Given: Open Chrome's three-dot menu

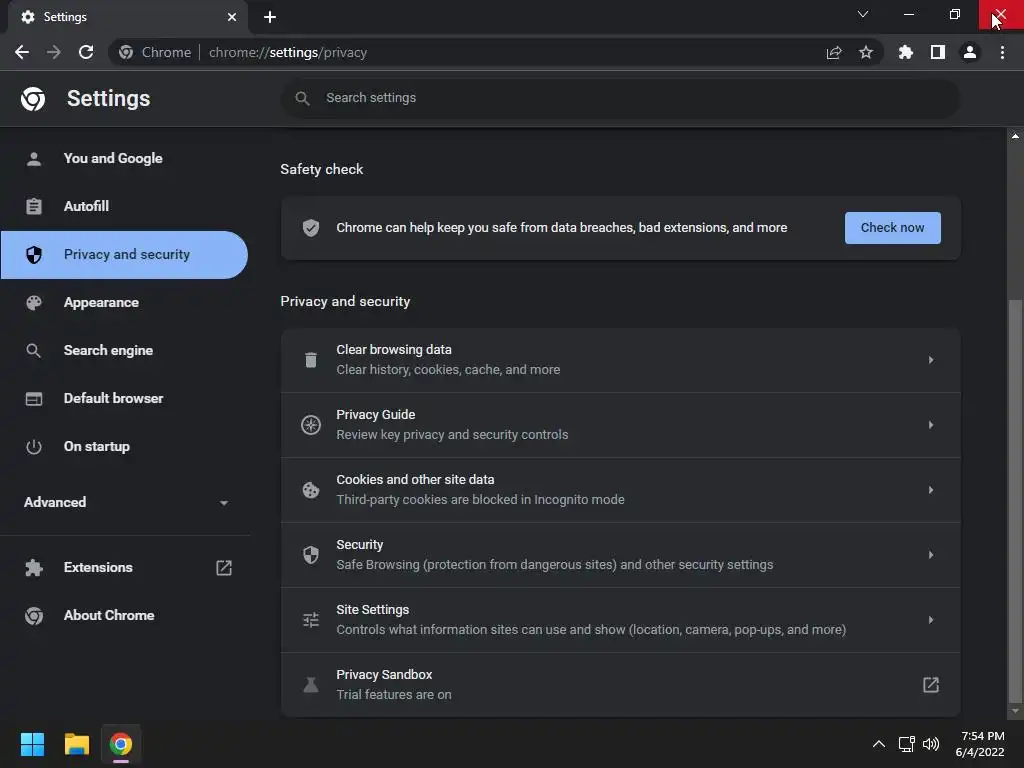Looking at the screenshot, I should click(1002, 52).
